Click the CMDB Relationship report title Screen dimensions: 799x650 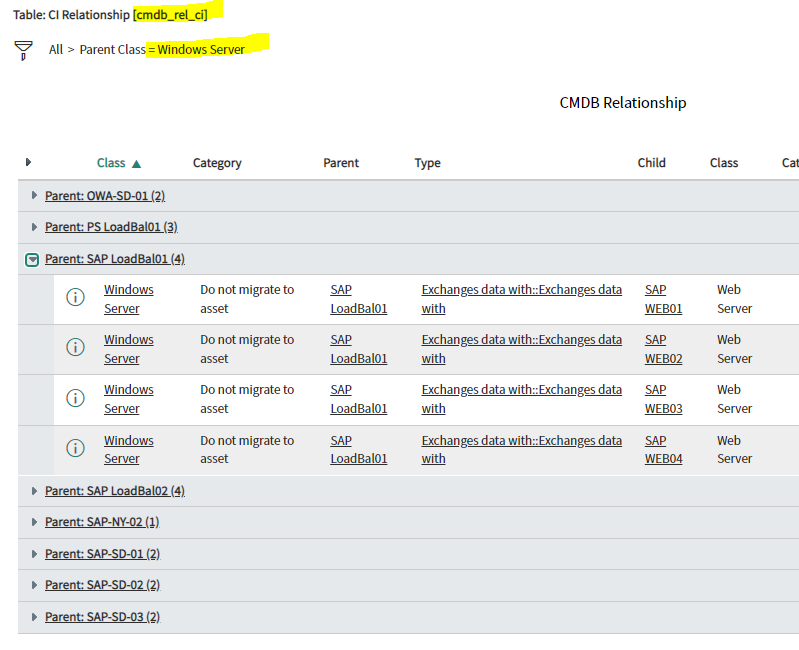623,103
